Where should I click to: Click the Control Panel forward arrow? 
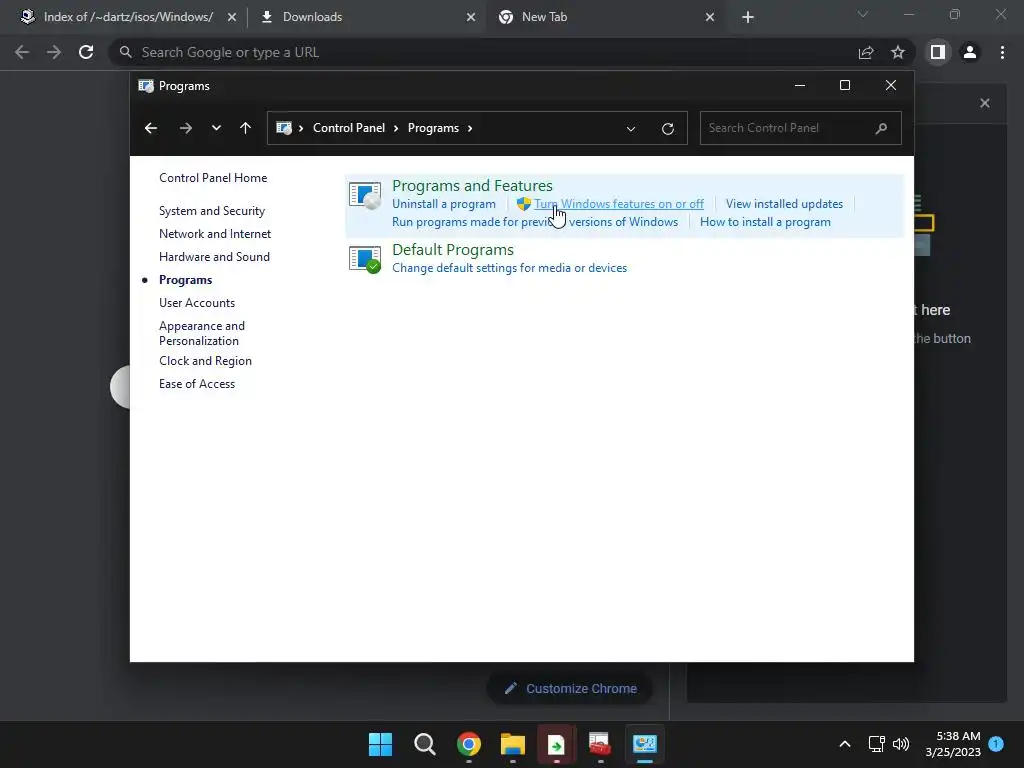(x=185, y=128)
